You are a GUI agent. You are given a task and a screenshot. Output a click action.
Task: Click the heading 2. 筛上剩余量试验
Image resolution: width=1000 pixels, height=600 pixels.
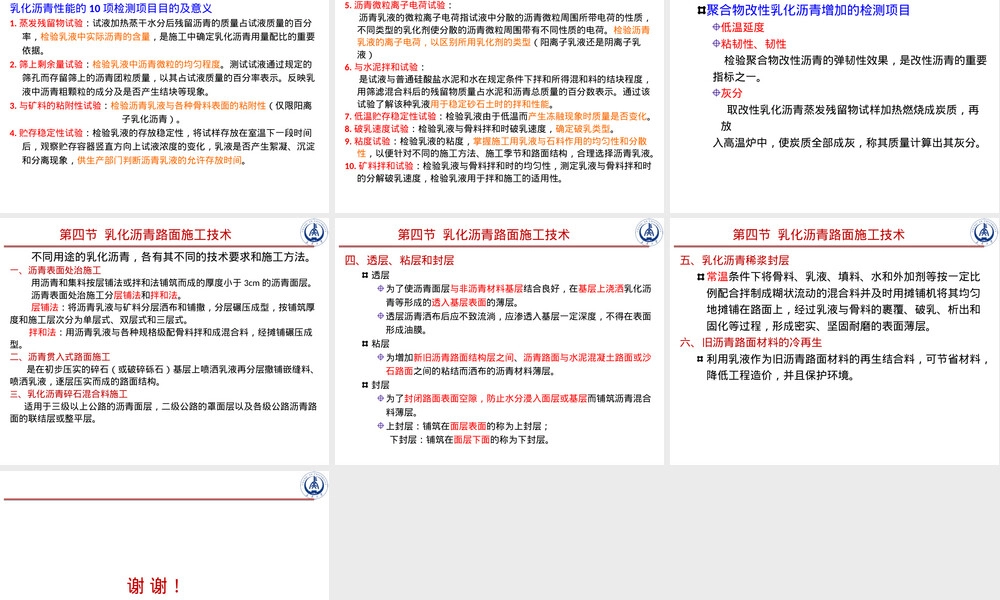pos(47,64)
